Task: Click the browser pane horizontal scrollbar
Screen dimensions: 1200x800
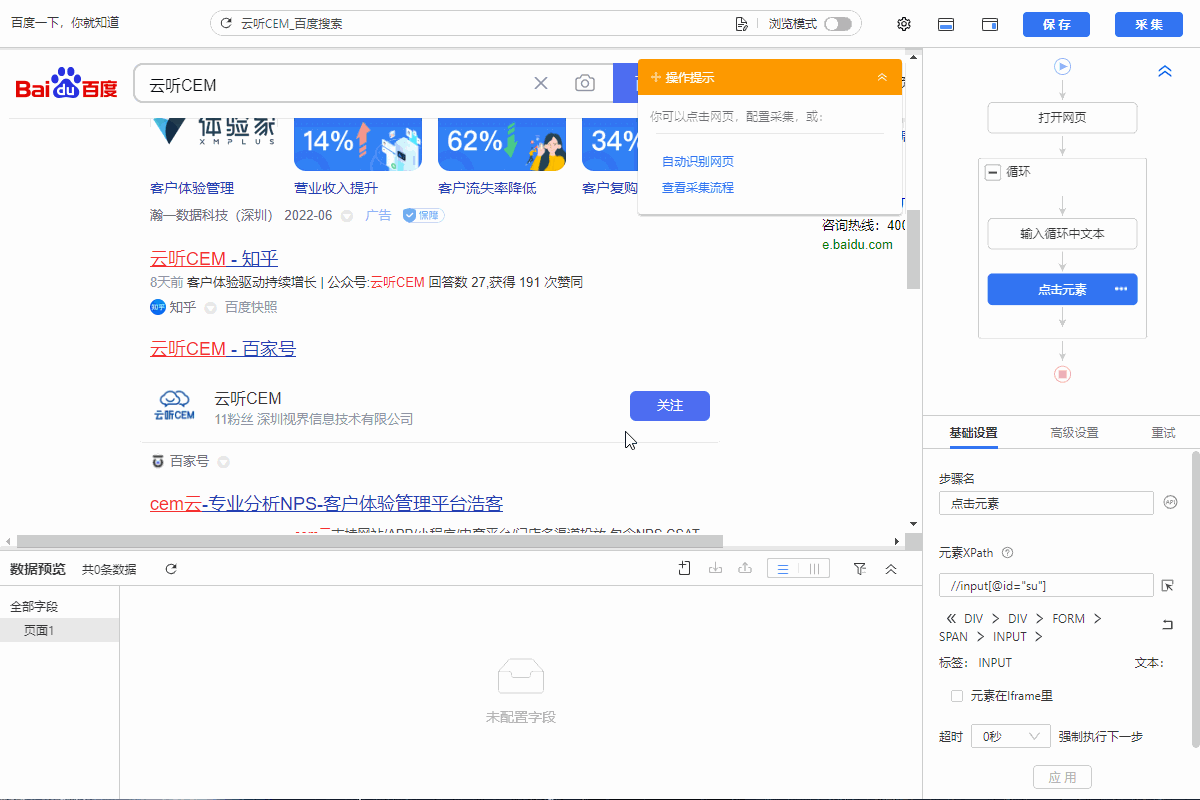Action: pyautogui.click(x=370, y=541)
